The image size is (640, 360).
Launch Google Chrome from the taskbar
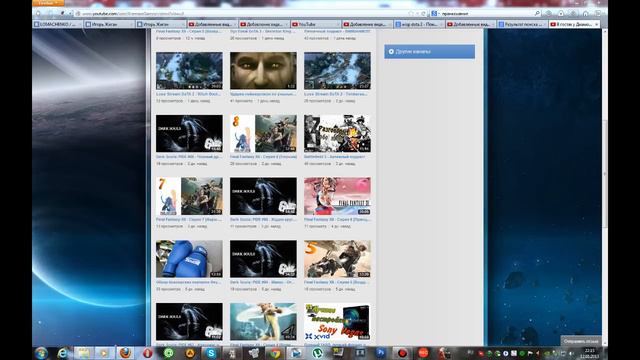pos(275,353)
